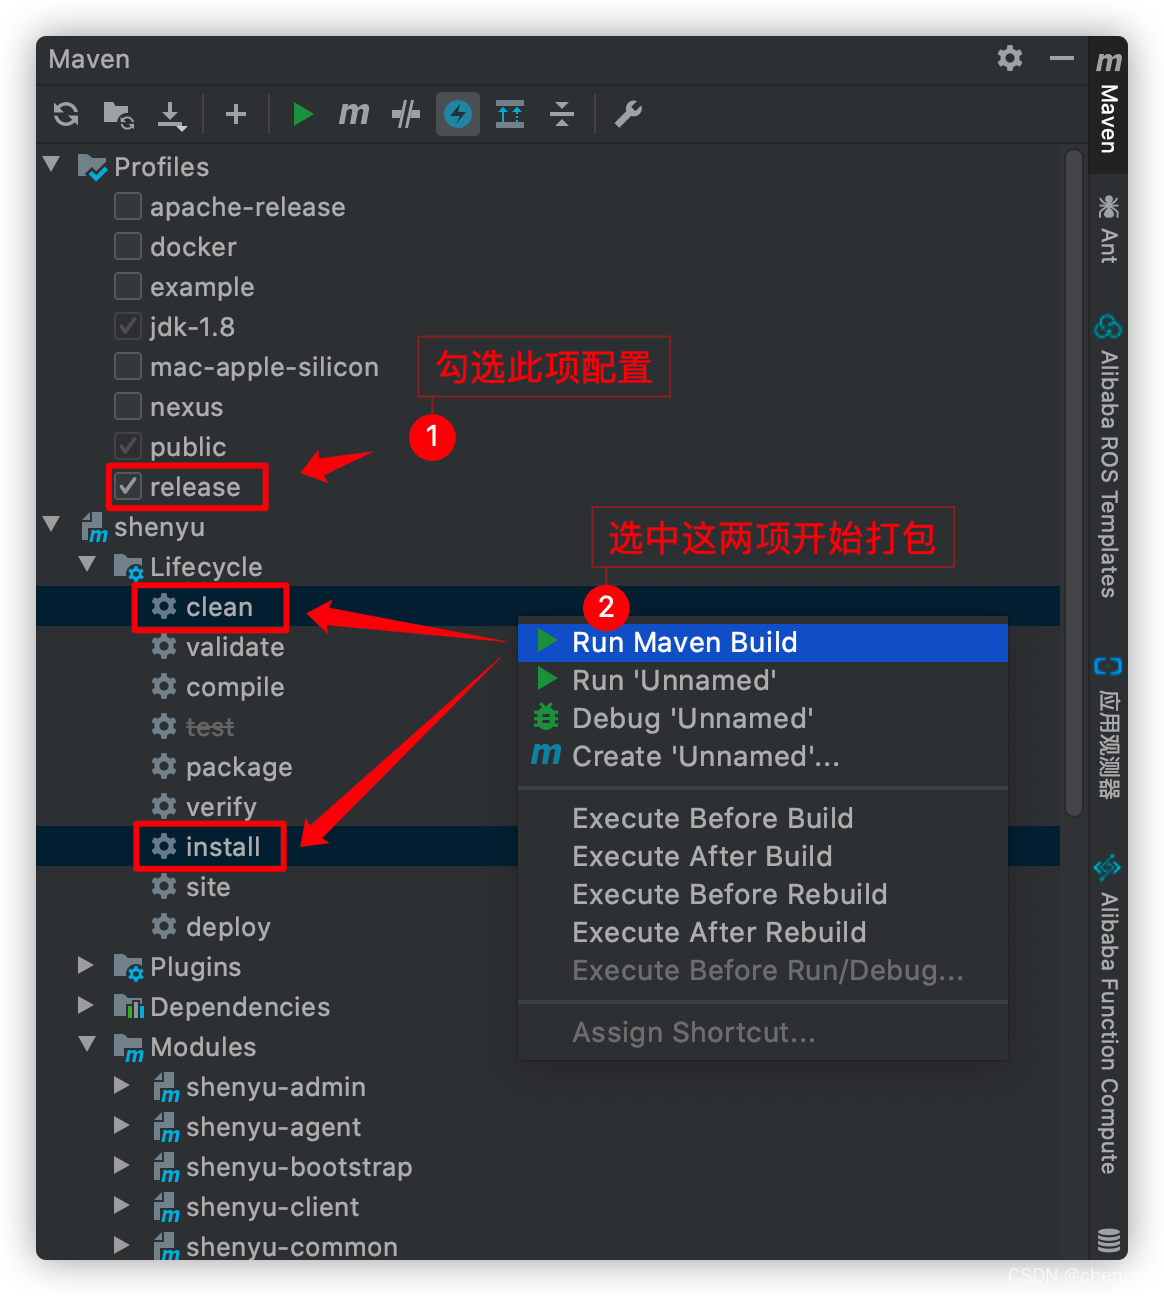1164x1296 pixels.
Task: Check docker profile checkbox
Action: [x=128, y=246]
